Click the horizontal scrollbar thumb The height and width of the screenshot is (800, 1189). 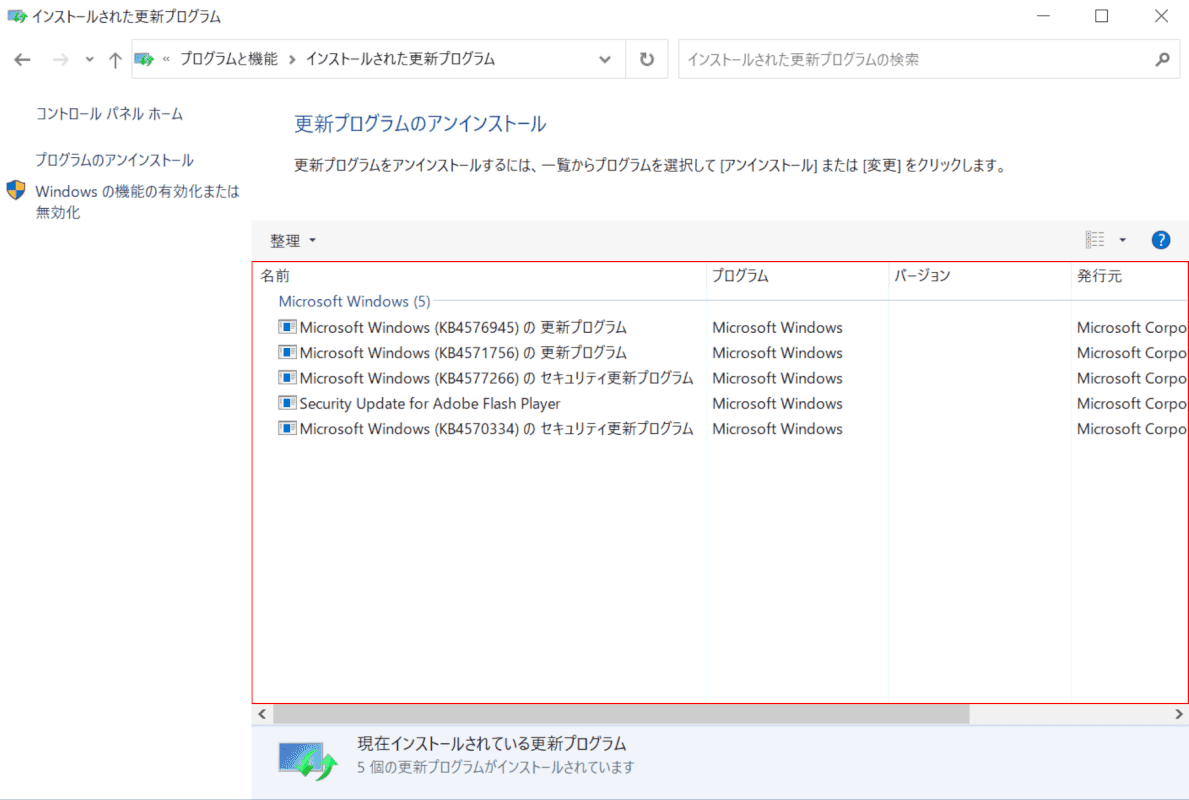tap(621, 714)
